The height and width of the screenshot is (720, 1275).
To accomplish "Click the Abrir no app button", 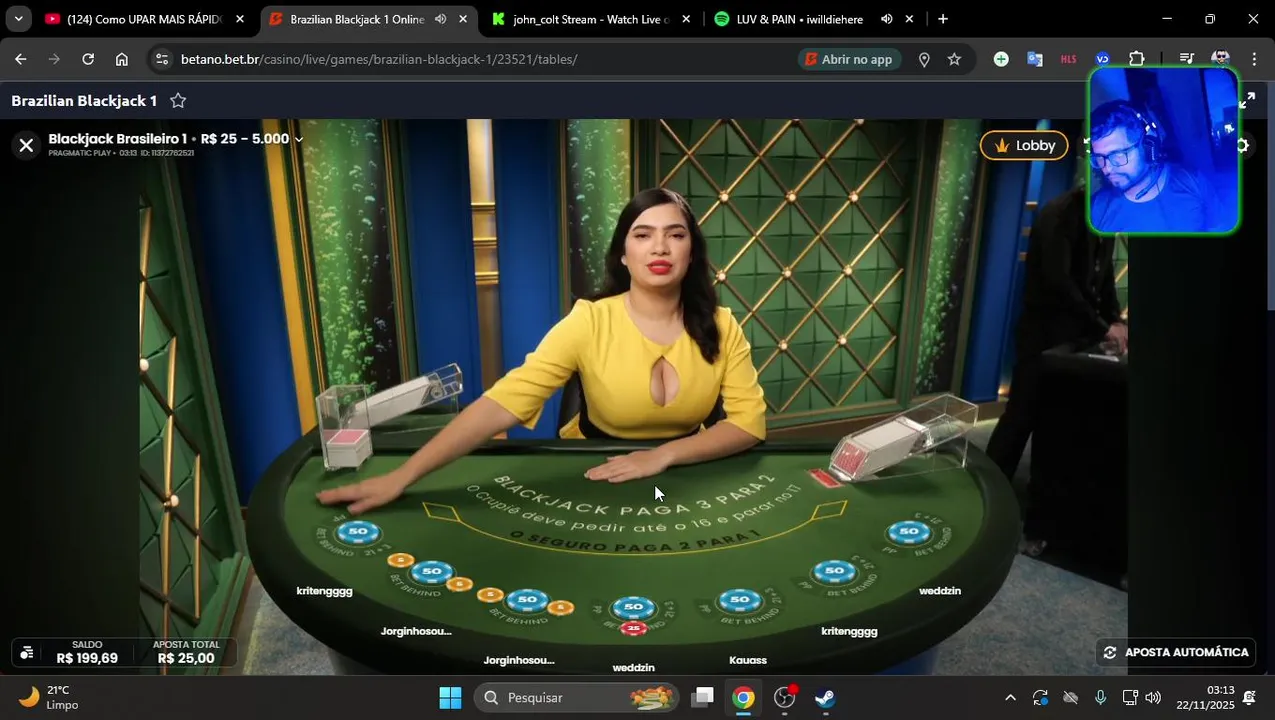I will pyautogui.click(x=849, y=59).
